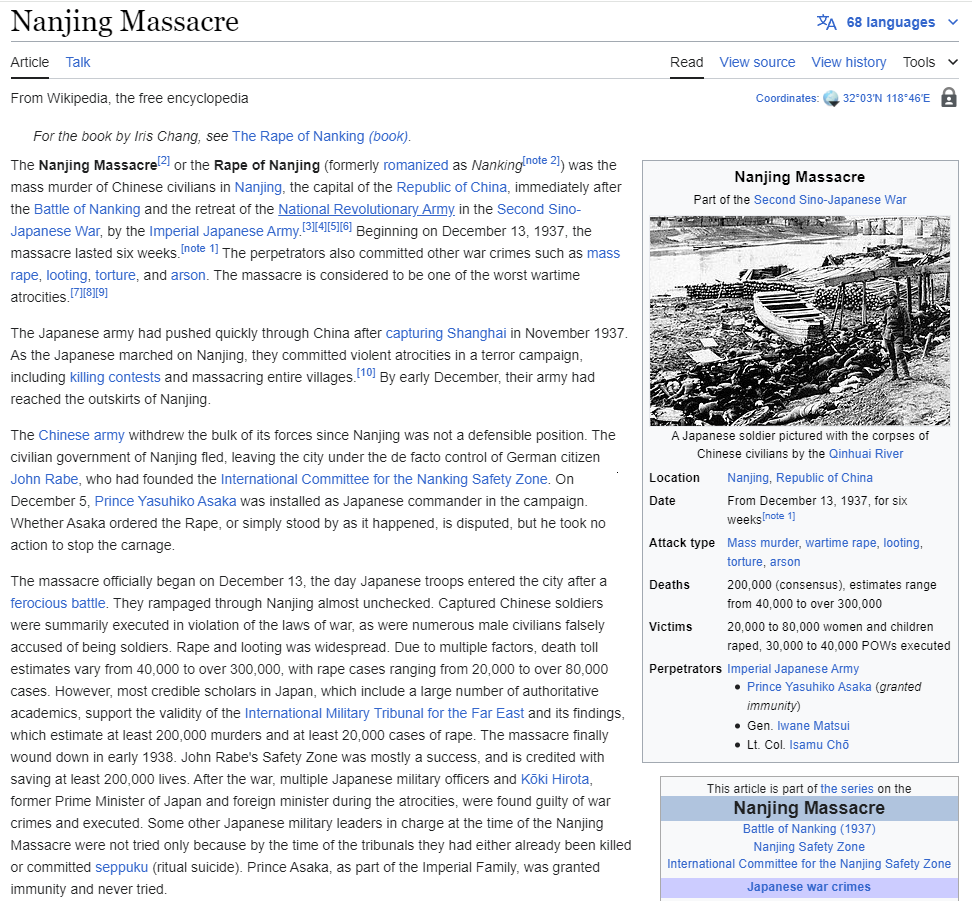Follow the arson link in intro paragraph
Viewport: 972px width, 901px height.
point(188,275)
